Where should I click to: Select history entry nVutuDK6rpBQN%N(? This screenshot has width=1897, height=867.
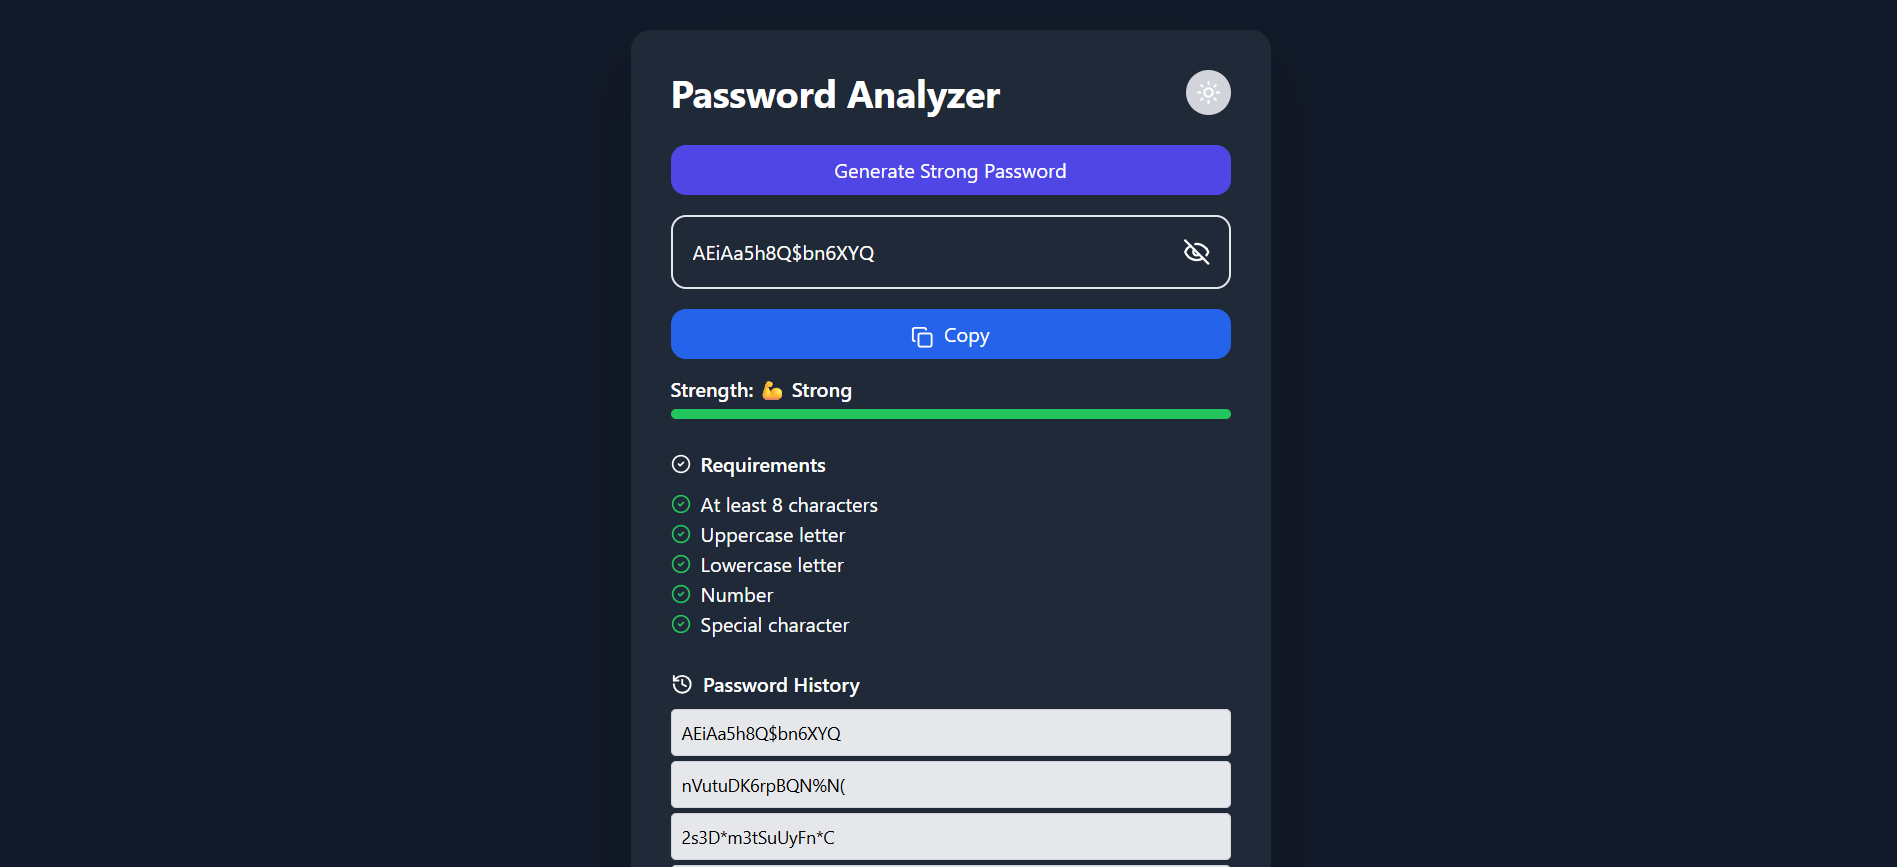click(950, 784)
